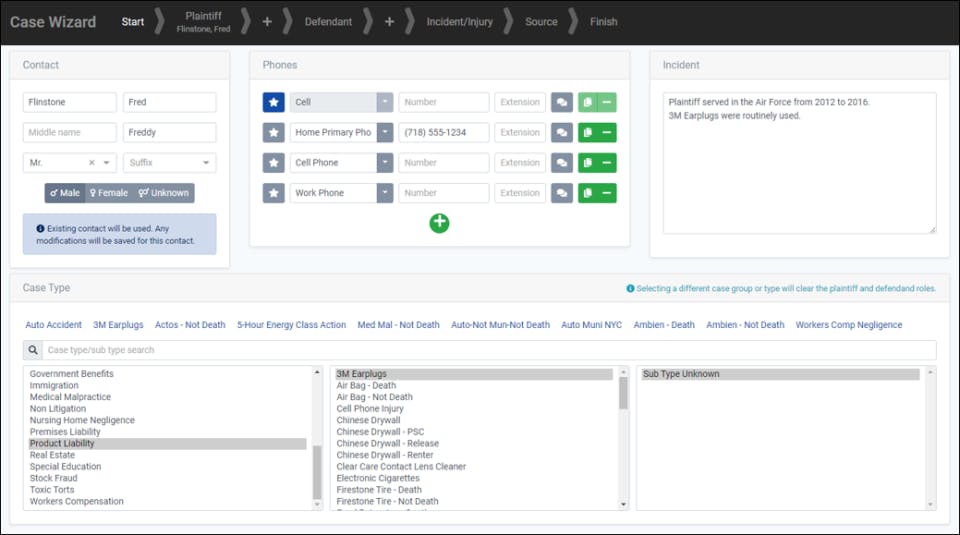
Task: Select Chinese Drywall - PSC case type
Action: click(474, 432)
